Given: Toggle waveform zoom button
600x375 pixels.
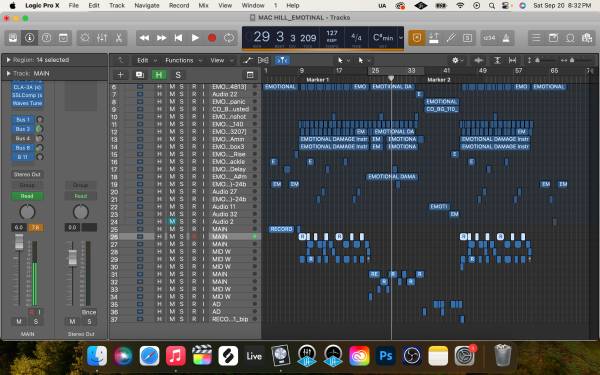Looking at the screenshot, I should pos(478,60).
